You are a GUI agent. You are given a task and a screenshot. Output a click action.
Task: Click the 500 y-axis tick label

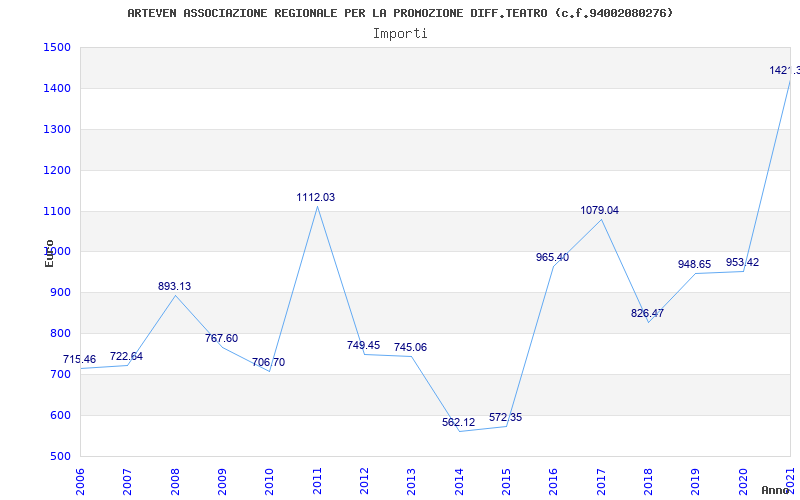(60, 456)
